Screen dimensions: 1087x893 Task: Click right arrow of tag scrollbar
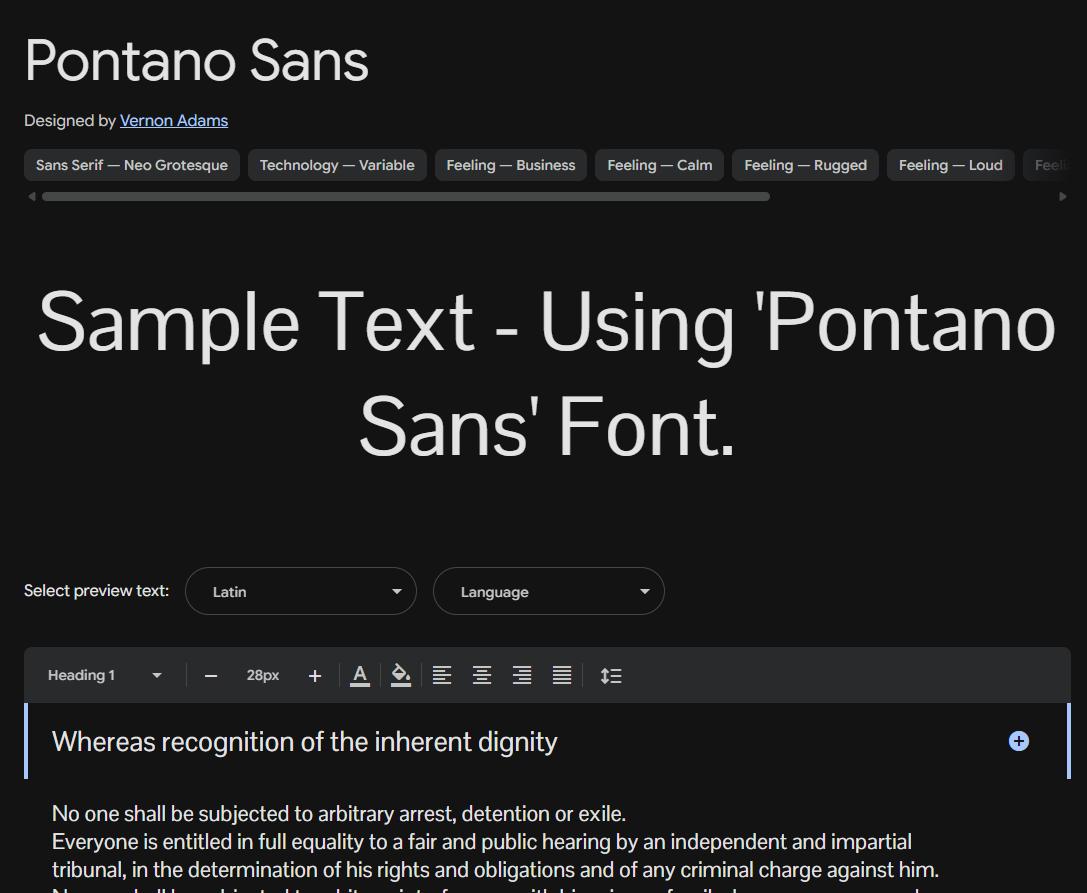coord(1063,197)
